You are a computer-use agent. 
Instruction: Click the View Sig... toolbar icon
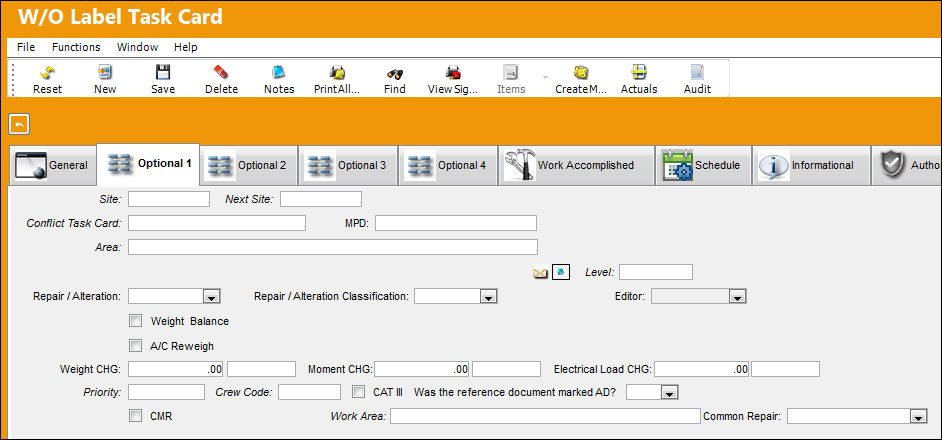point(453,73)
